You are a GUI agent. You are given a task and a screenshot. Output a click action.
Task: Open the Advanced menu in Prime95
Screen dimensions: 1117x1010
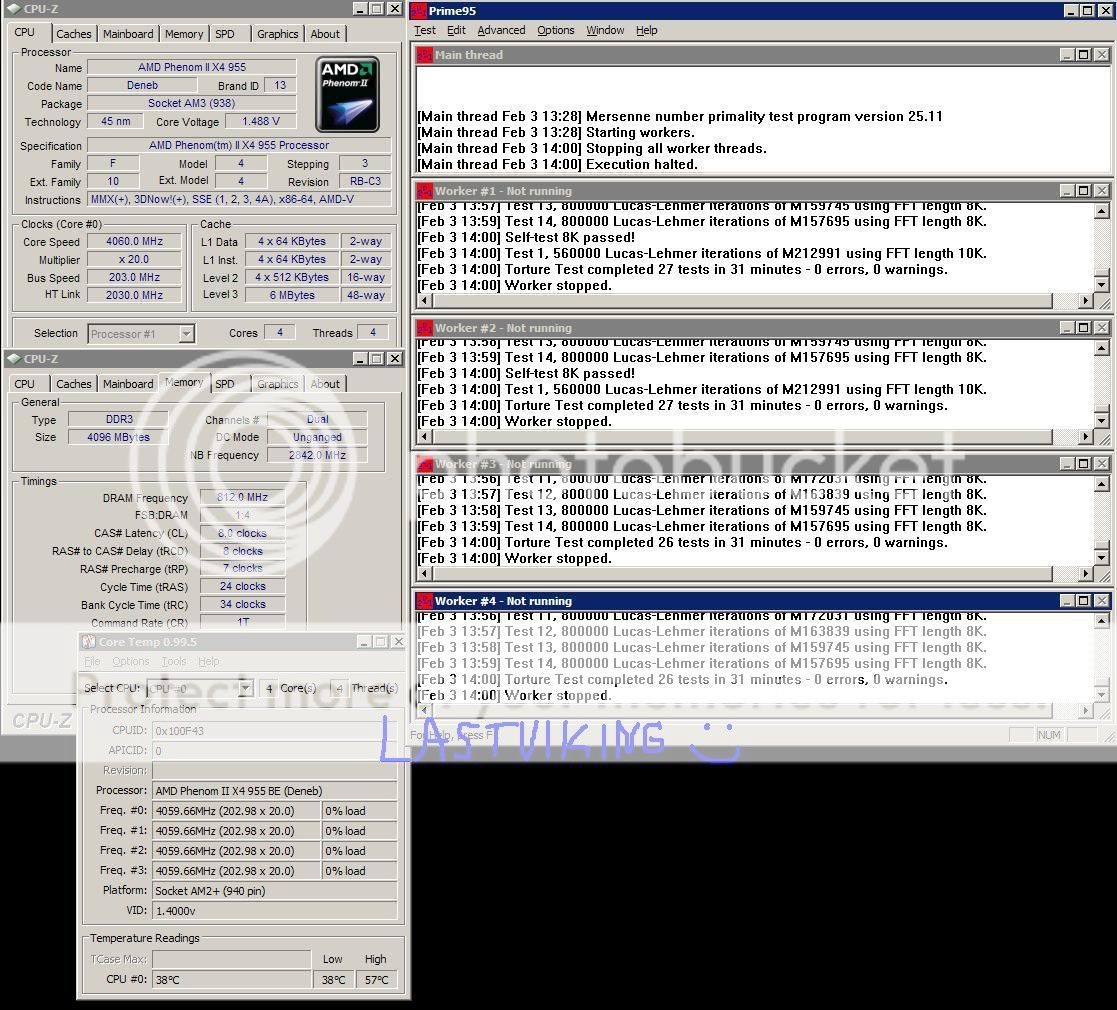coord(501,30)
